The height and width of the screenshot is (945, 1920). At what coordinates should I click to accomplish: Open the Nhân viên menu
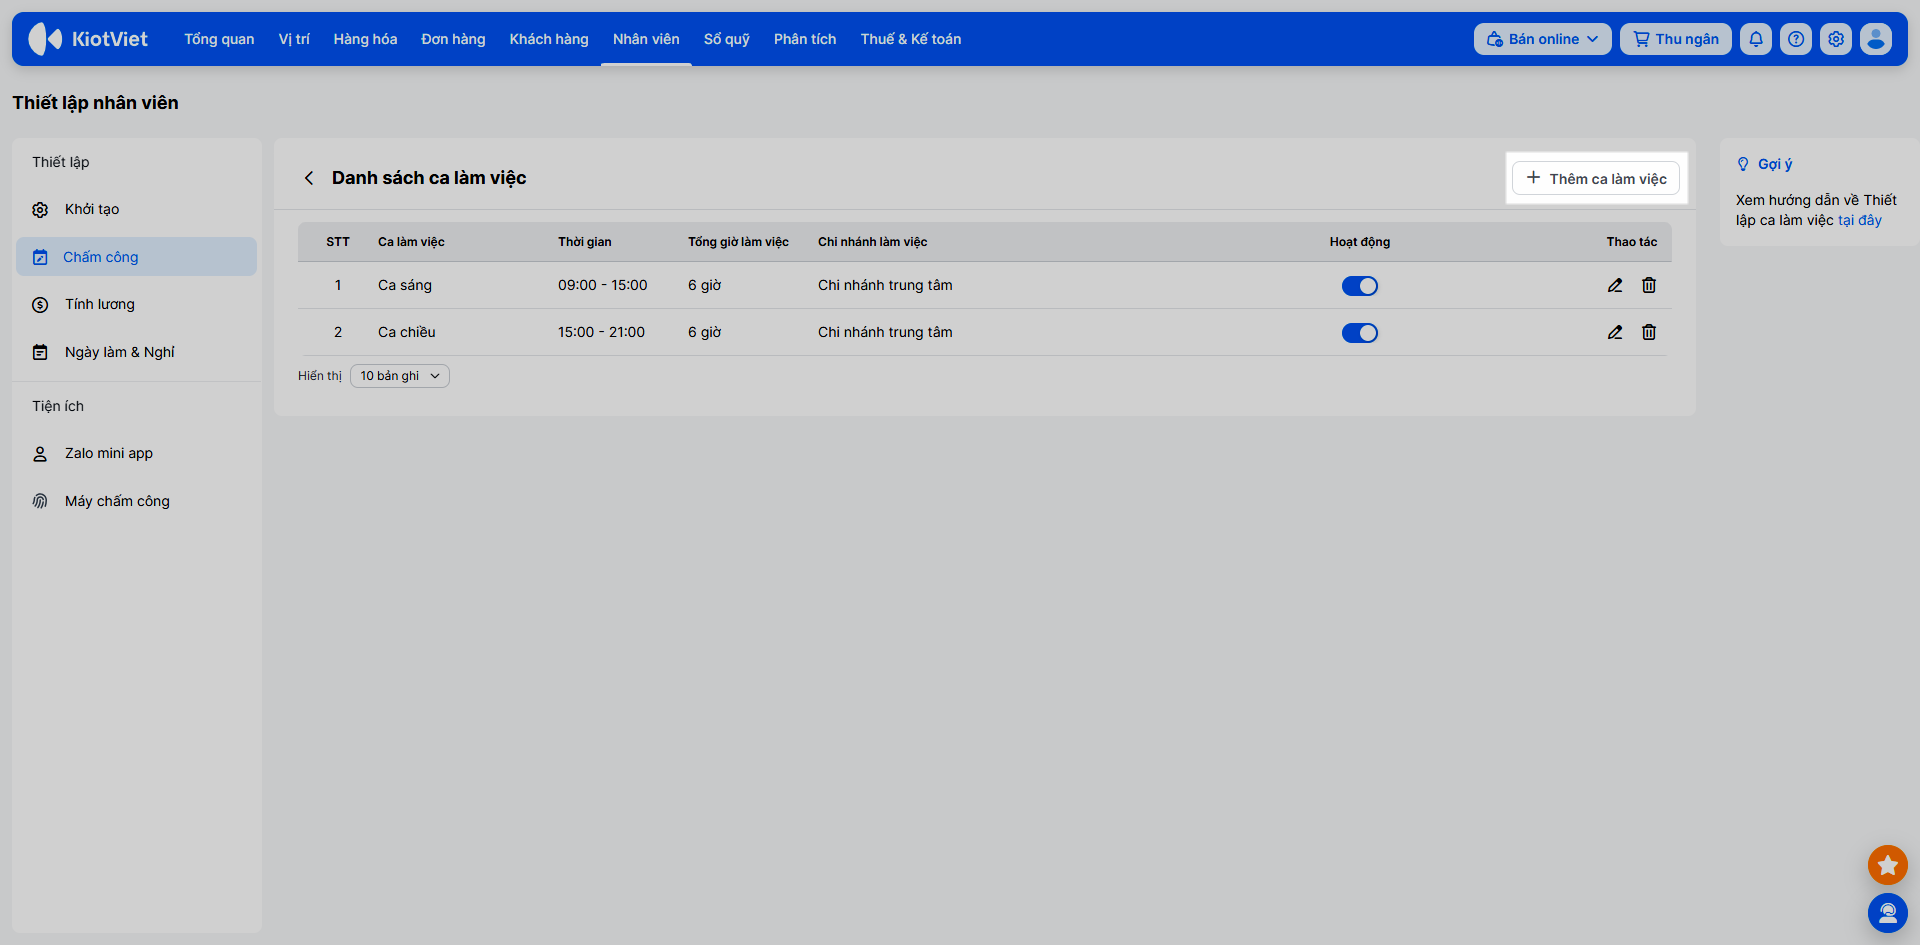click(646, 39)
